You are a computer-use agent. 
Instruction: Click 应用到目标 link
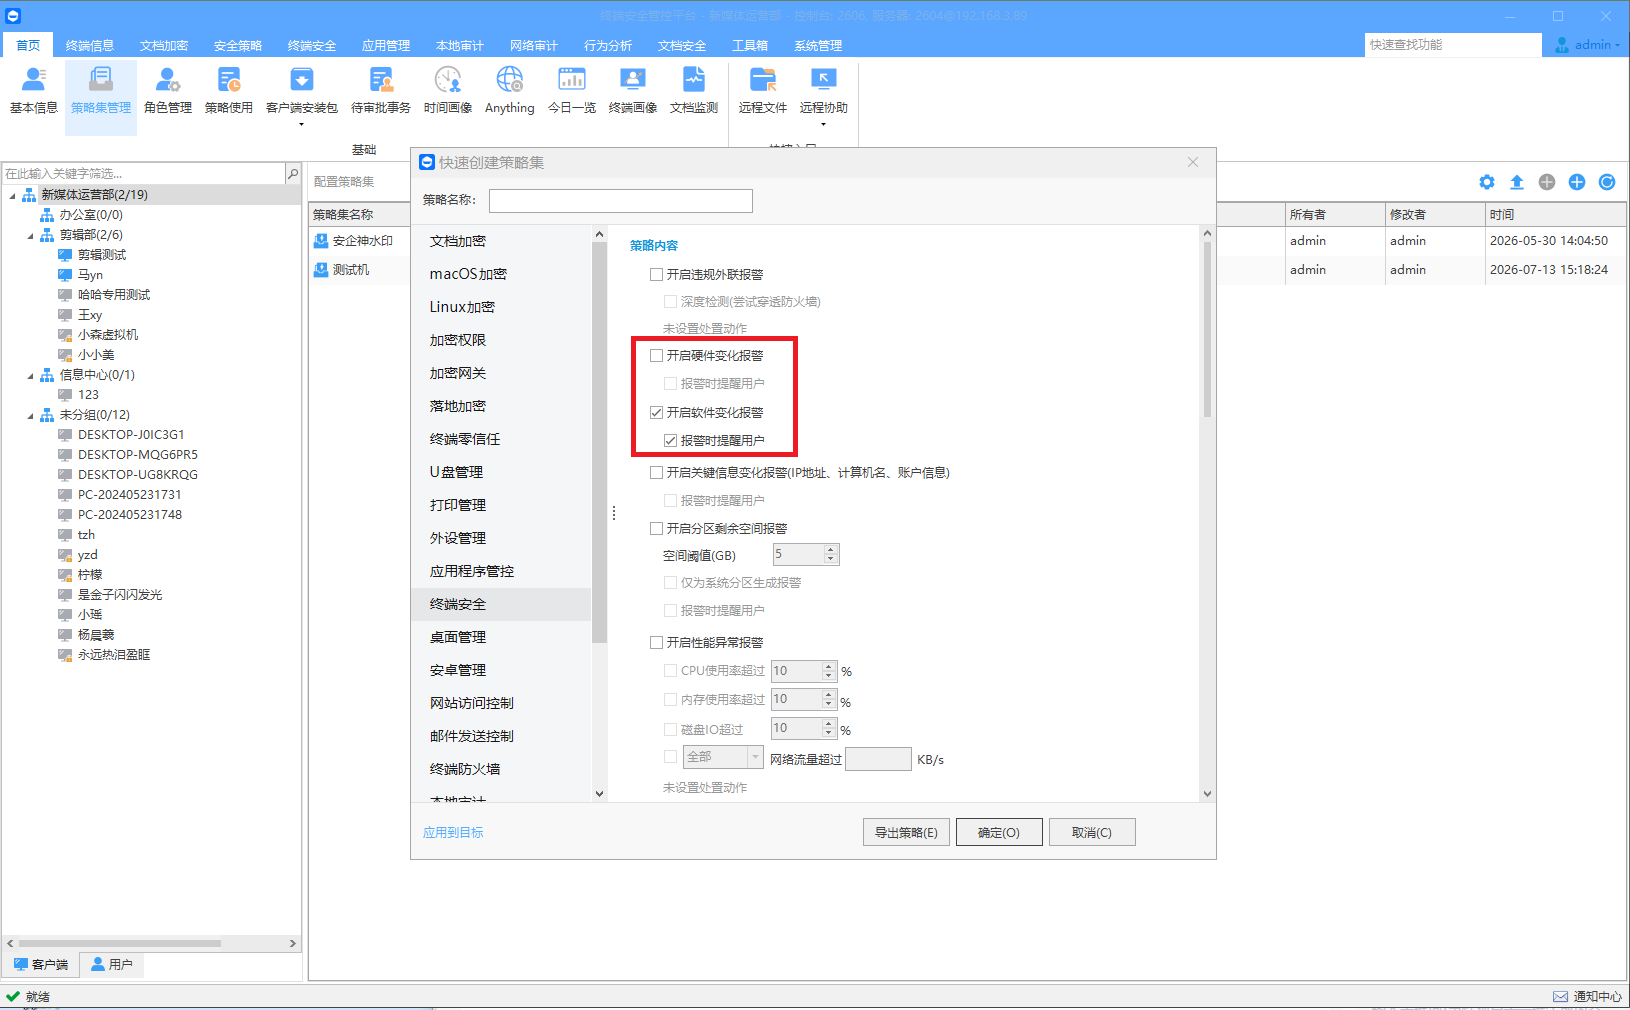pyautogui.click(x=453, y=832)
